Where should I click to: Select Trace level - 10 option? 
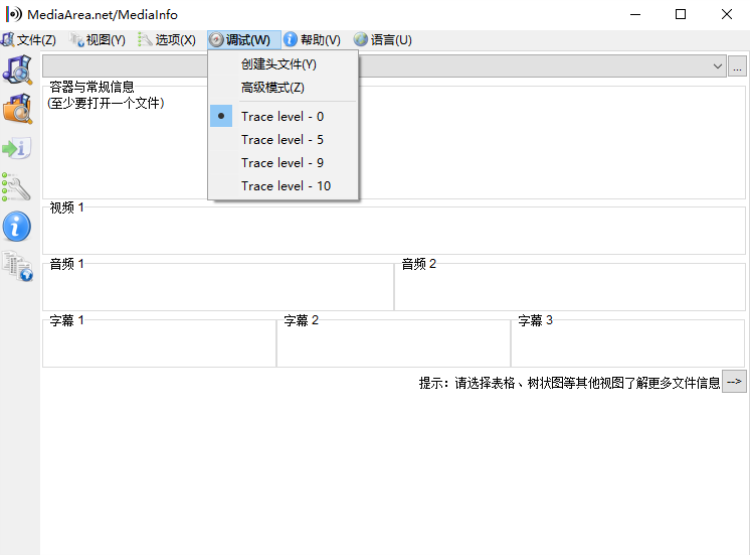tap(283, 186)
